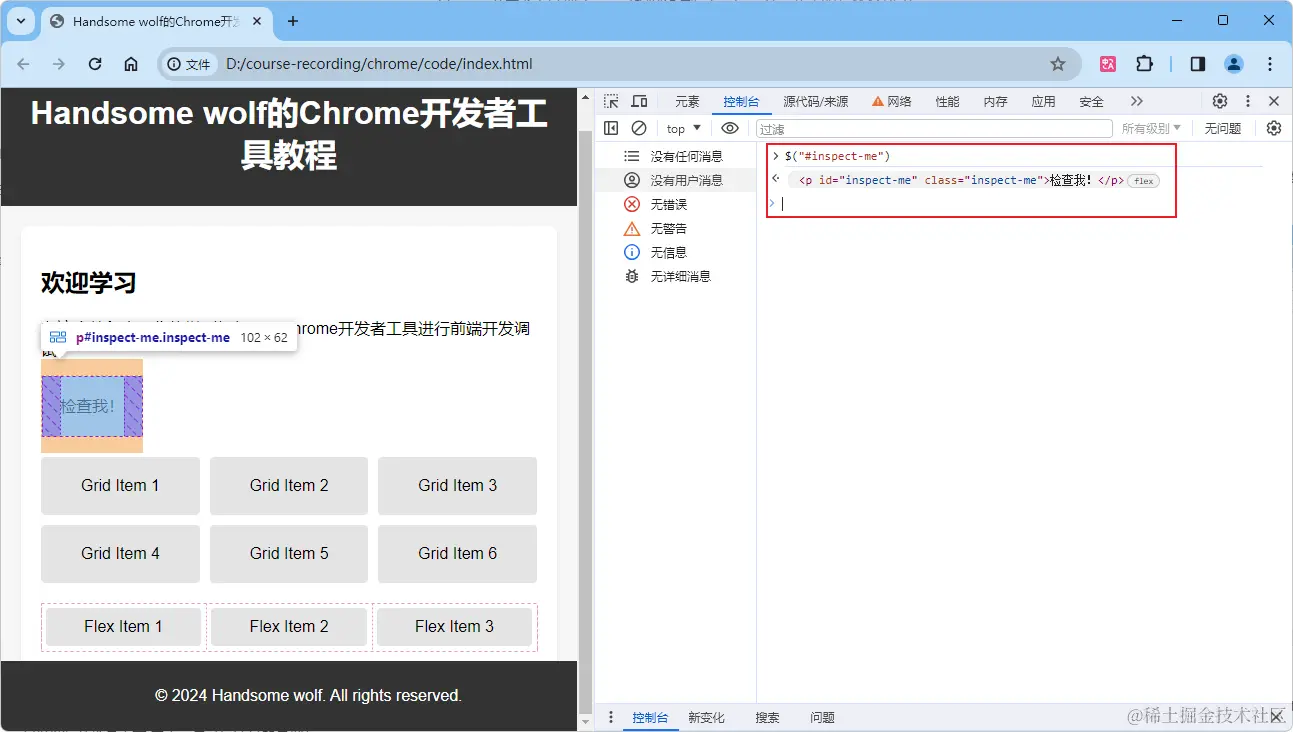Screen dimensions: 1293x732
Task: Click Flex Item 2
Action: [x=289, y=627]
